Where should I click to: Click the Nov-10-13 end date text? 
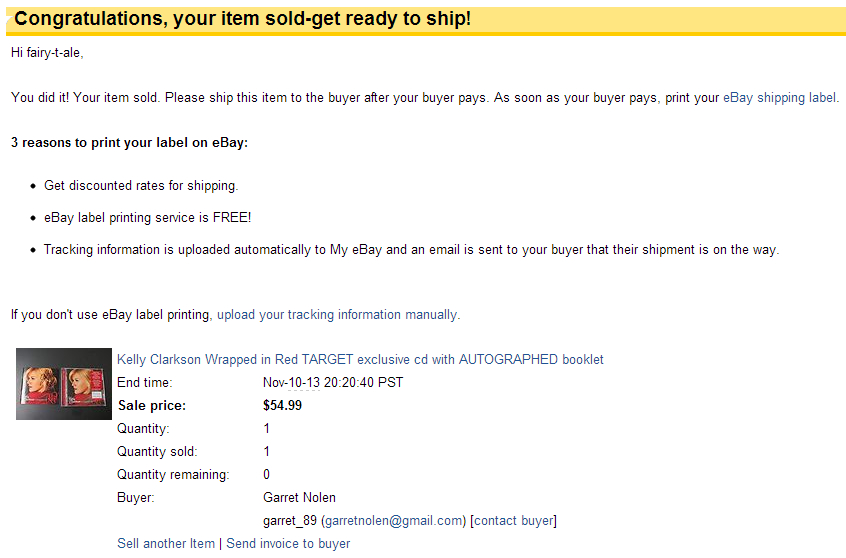(x=291, y=383)
